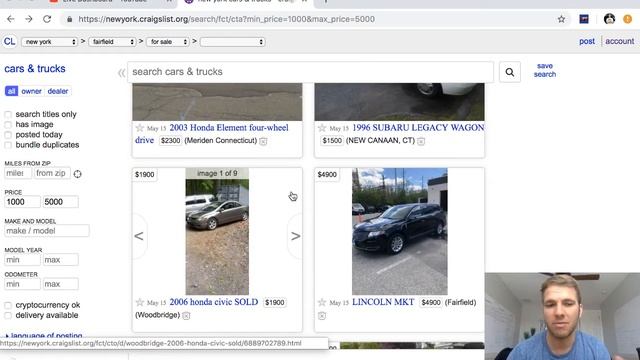Image resolution: width=640 pixels, height=360 pixels.
Task: Enable cryptocurrency ok checkbox
Action: (8, 305)
